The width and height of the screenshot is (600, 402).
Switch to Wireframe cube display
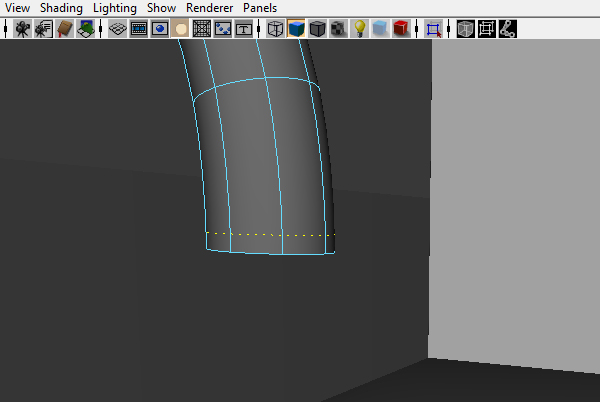275,29
